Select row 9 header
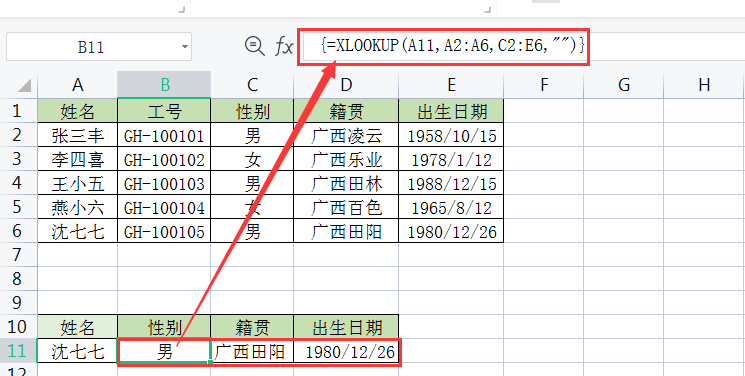This screenshot has width=745, height=376. tap(18, 302)
